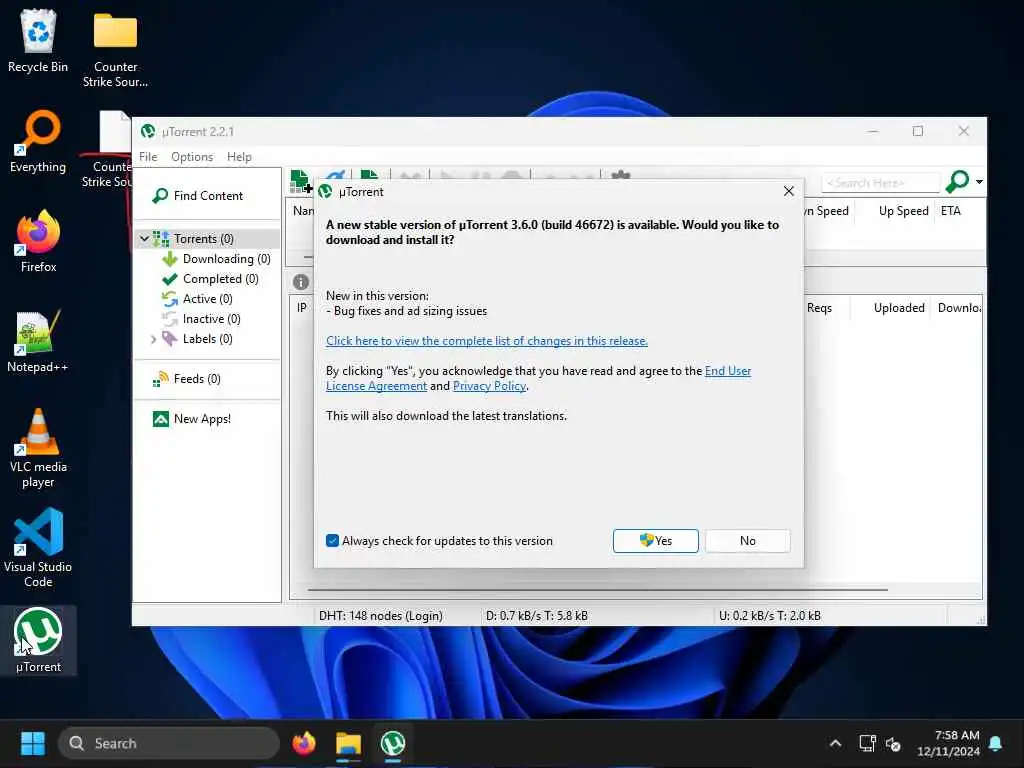Click the Find Content magnifier icon

pyautogui.click(x=160, y=196)
